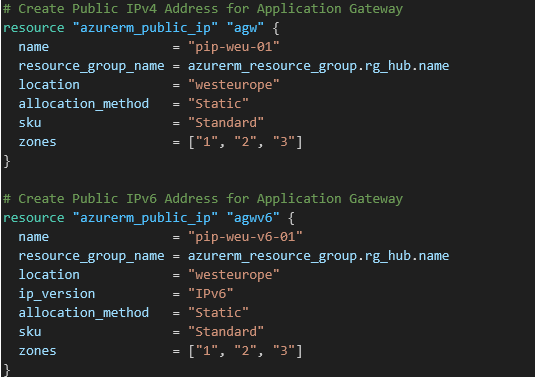Click the first "Standard" sku value
The image size is (535, 377).
click(x=226, y=122)
